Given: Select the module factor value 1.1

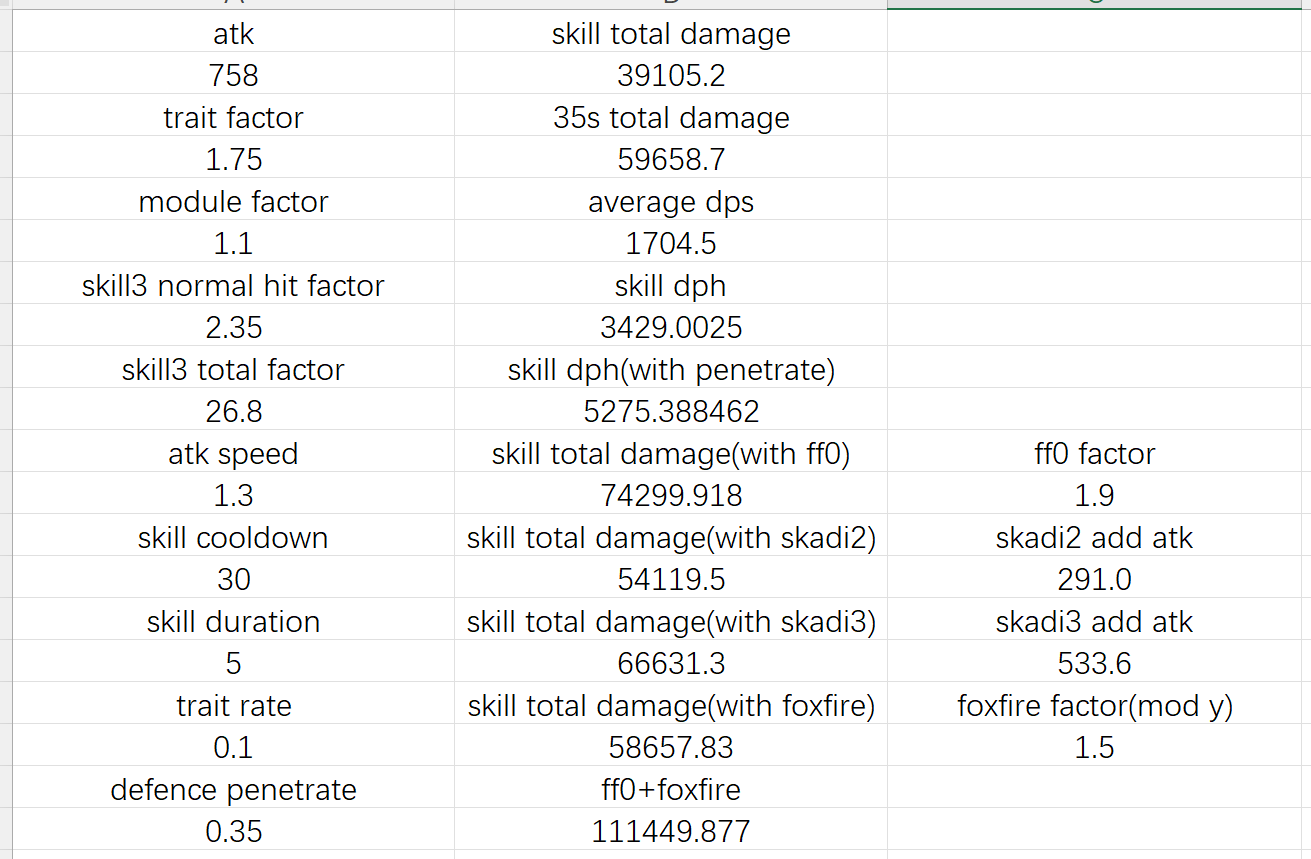Looking at the screenshot, I should pyautogui.click(x=233, y=243).
